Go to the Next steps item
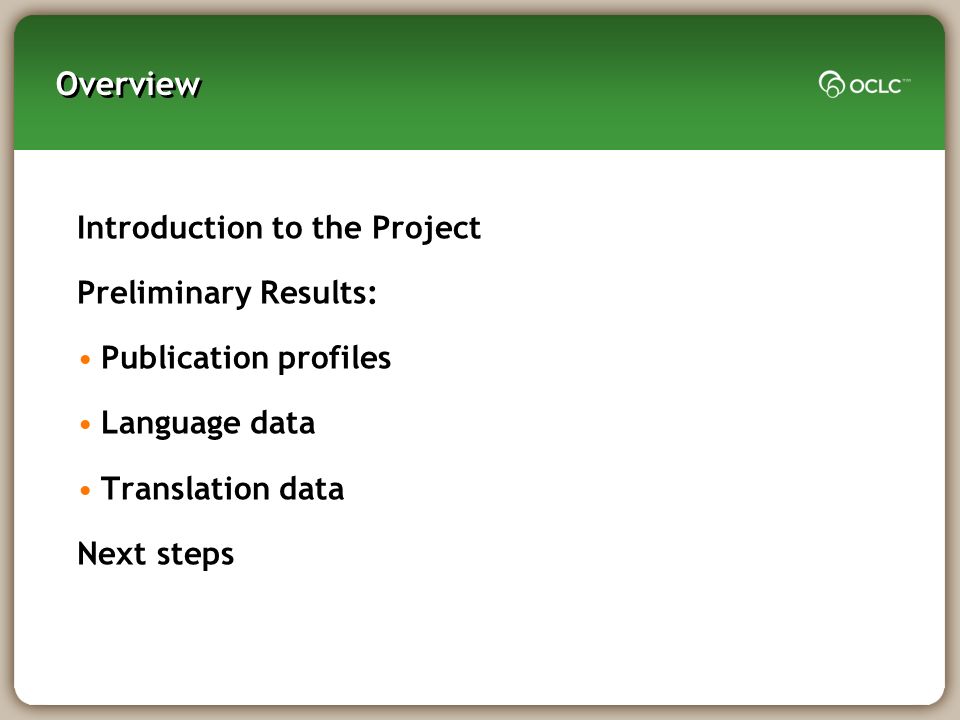Screen dimensions: 960x720 [156, 554]
